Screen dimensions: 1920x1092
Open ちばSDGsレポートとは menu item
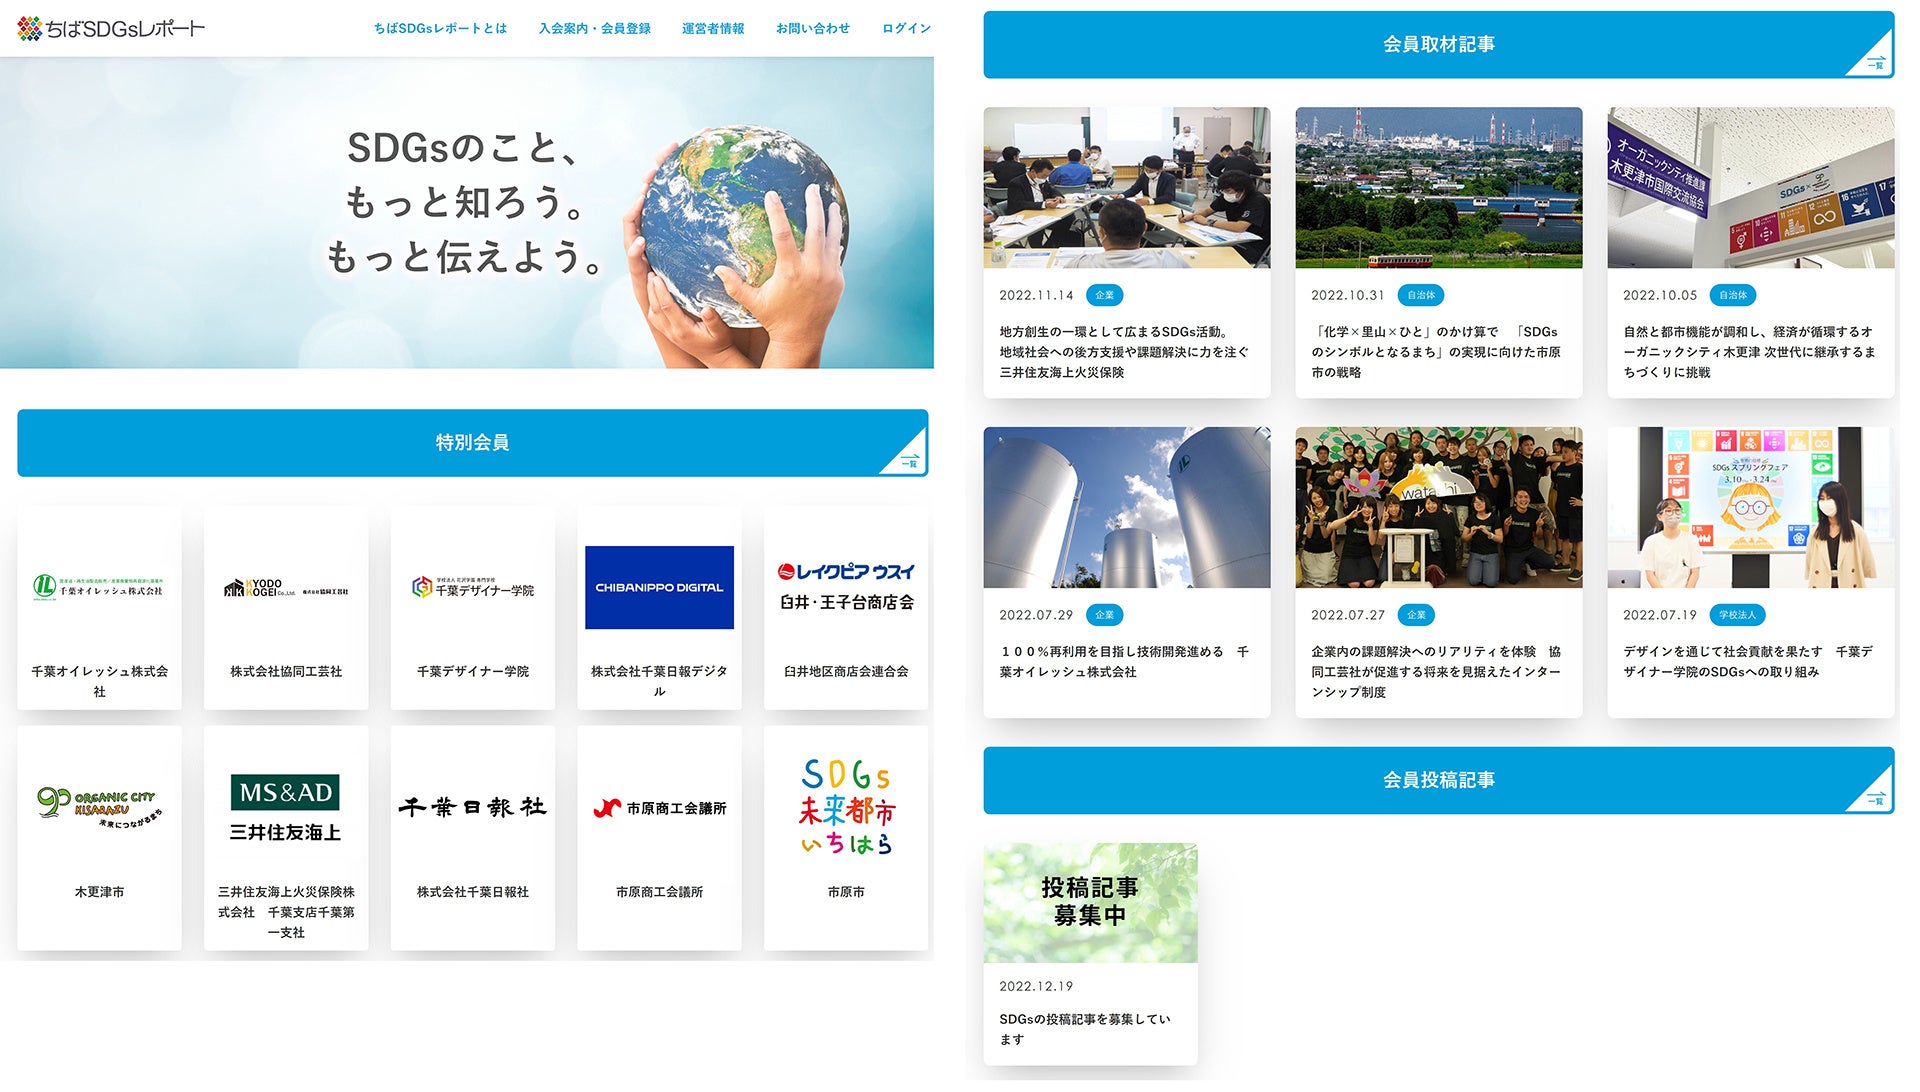[x=440, y=28]
